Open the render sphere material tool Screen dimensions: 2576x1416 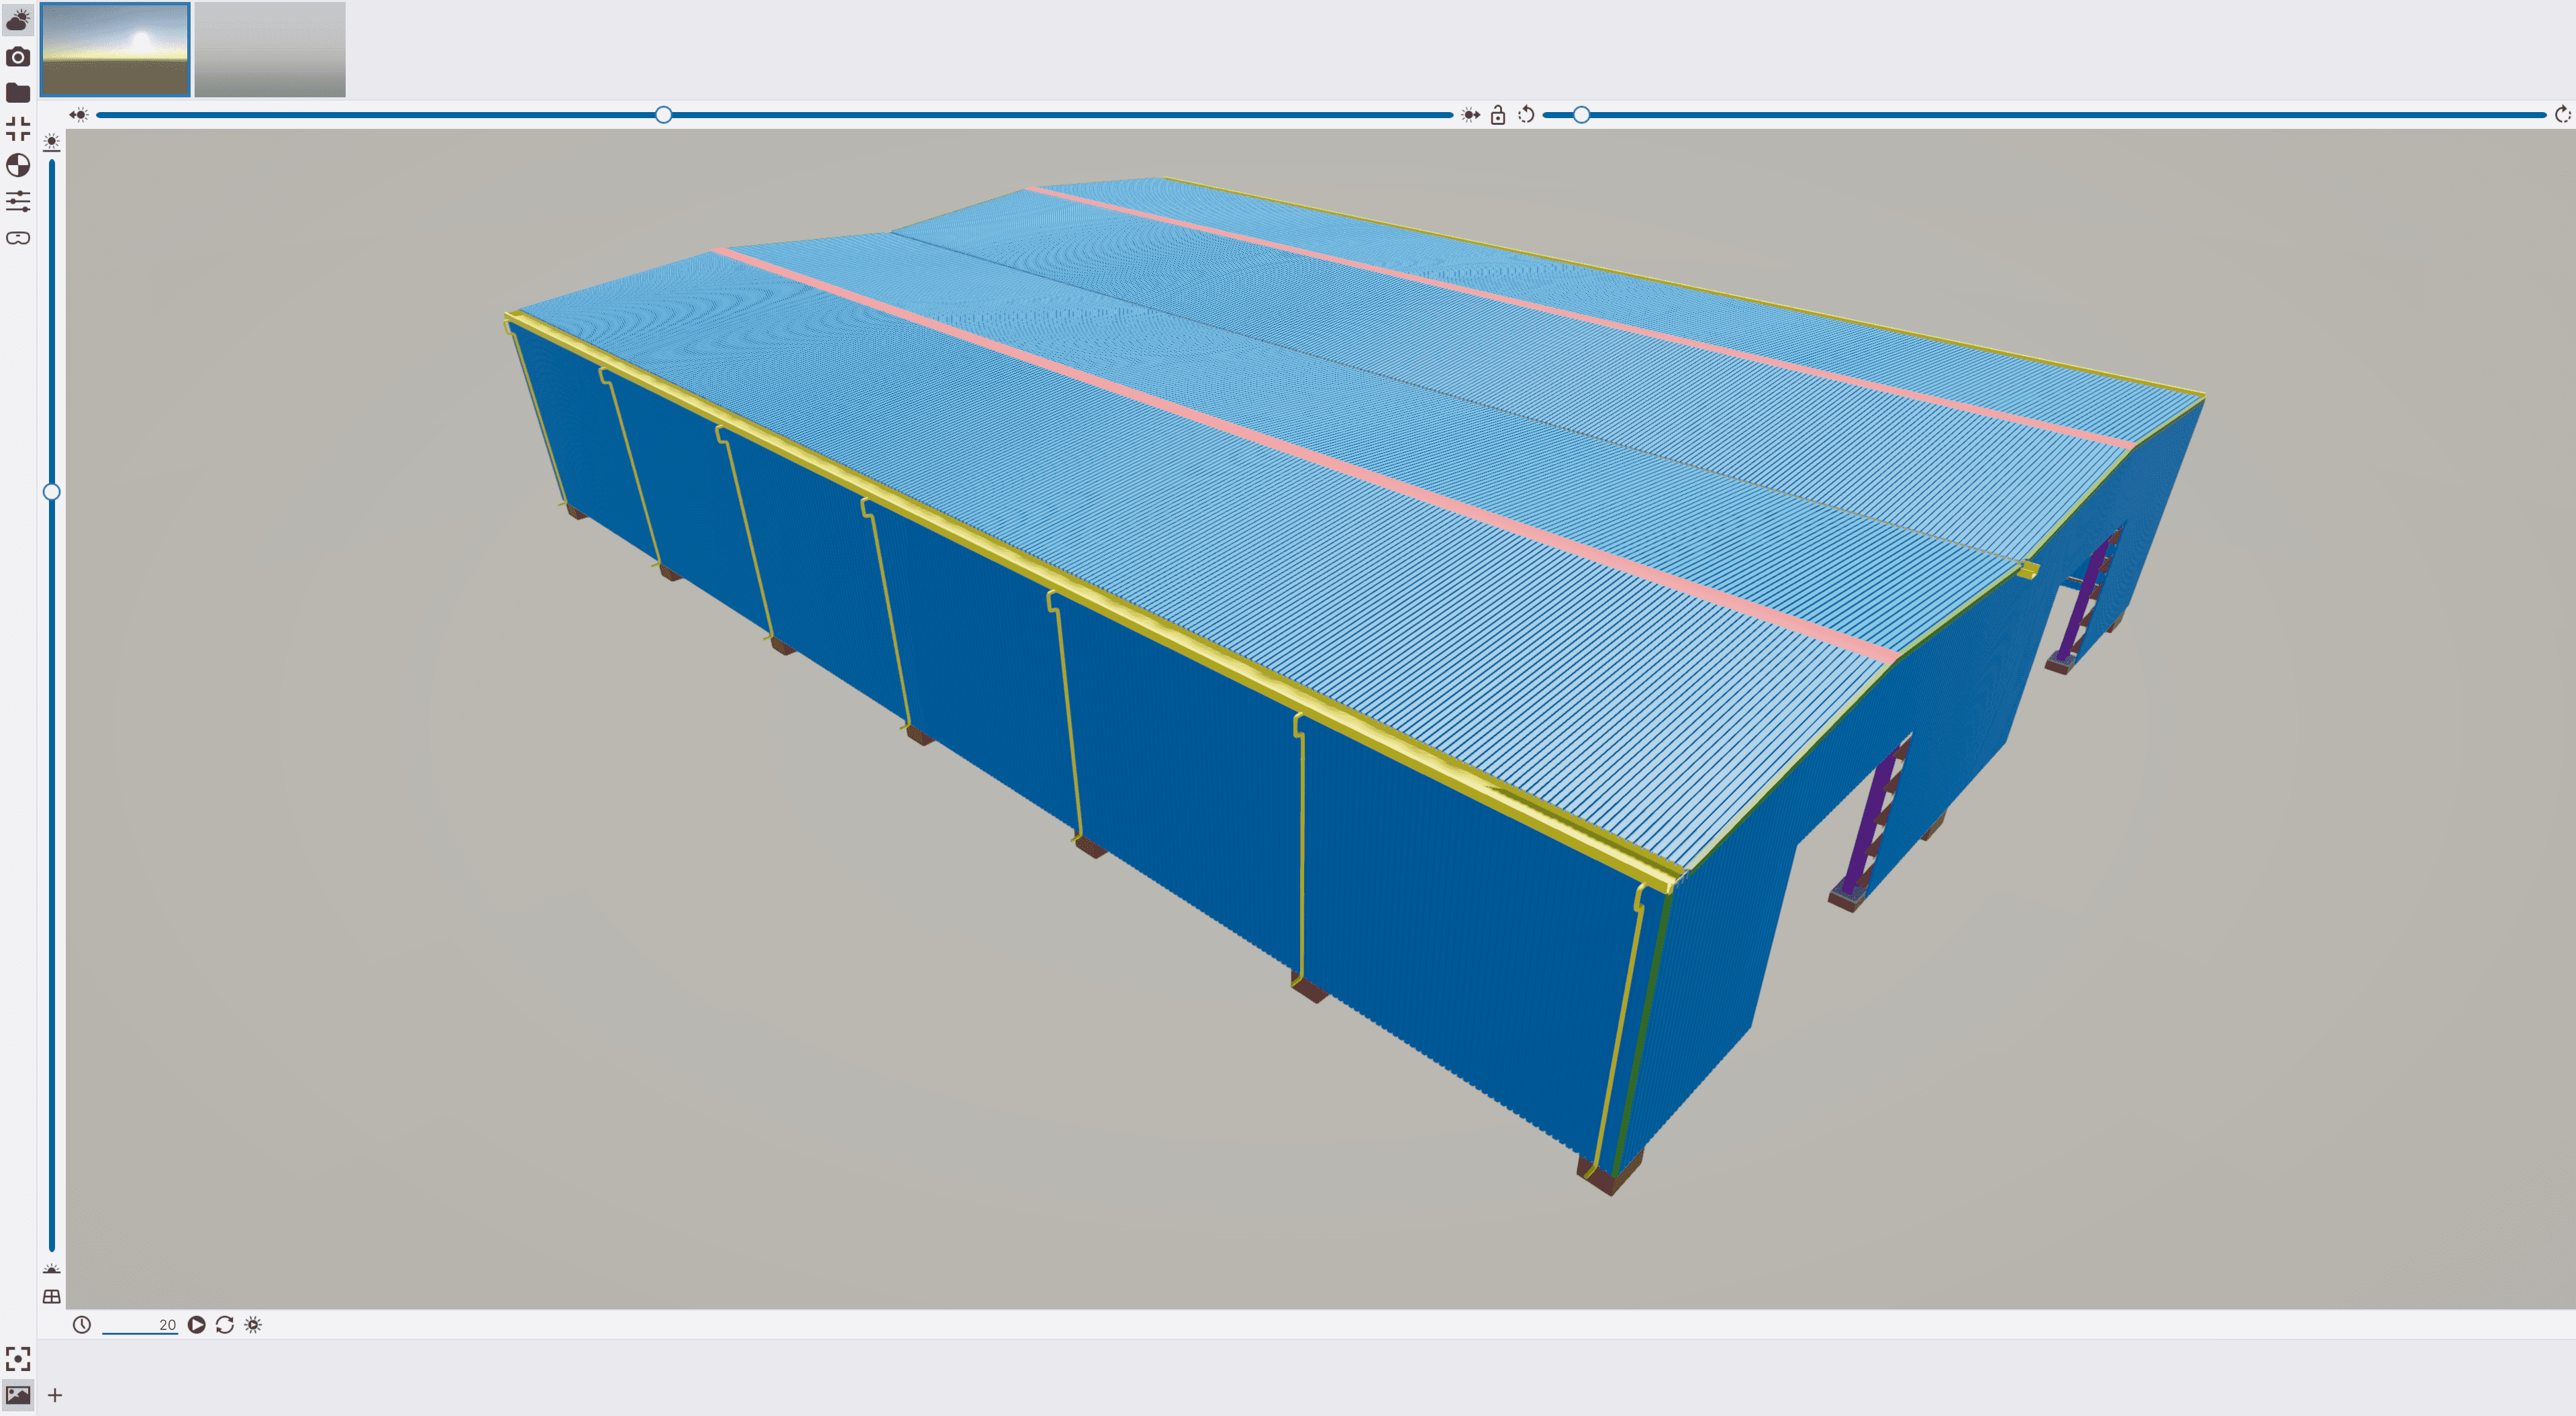tap(18, 167)
